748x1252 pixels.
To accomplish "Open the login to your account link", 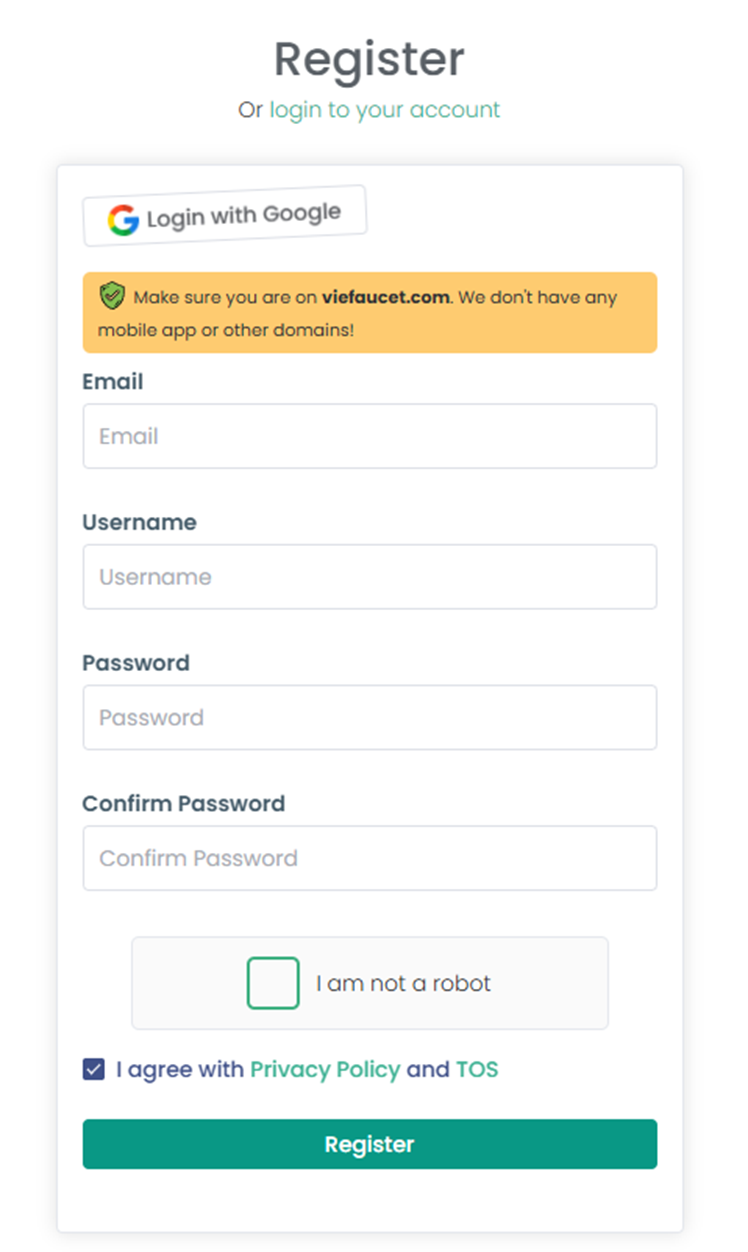I will (385, 109).
